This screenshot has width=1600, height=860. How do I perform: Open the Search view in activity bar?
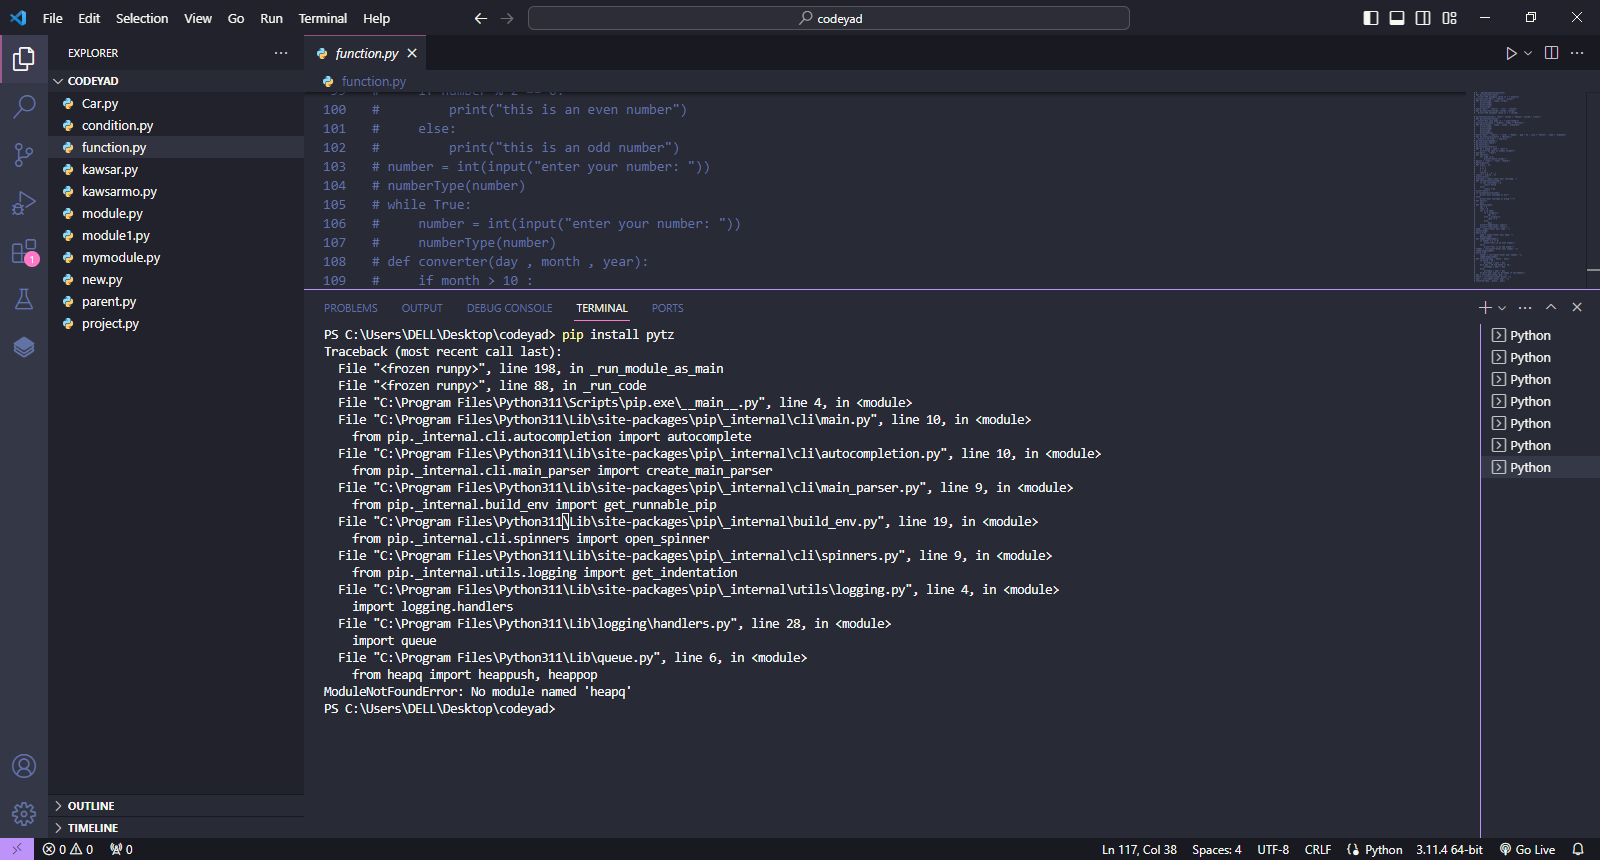tap(24, 106)
